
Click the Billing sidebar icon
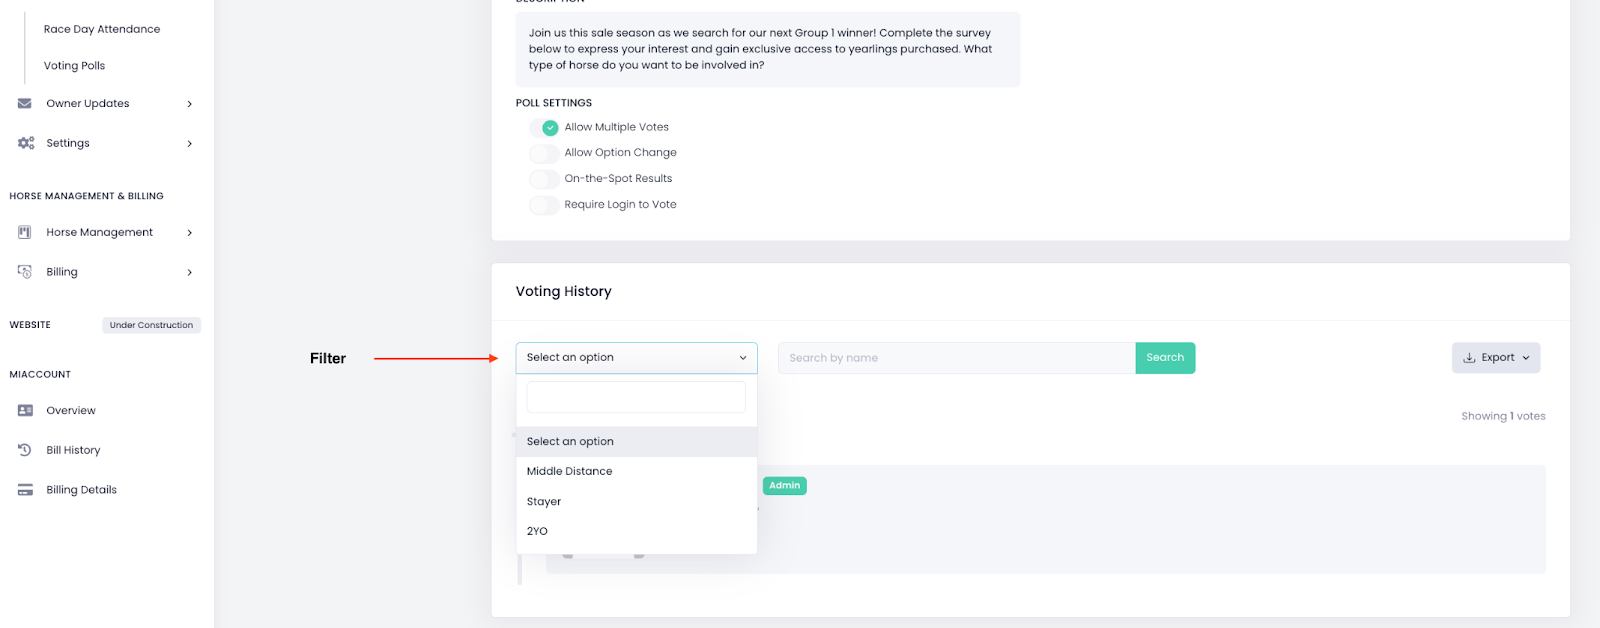click(x=25, y=272)
